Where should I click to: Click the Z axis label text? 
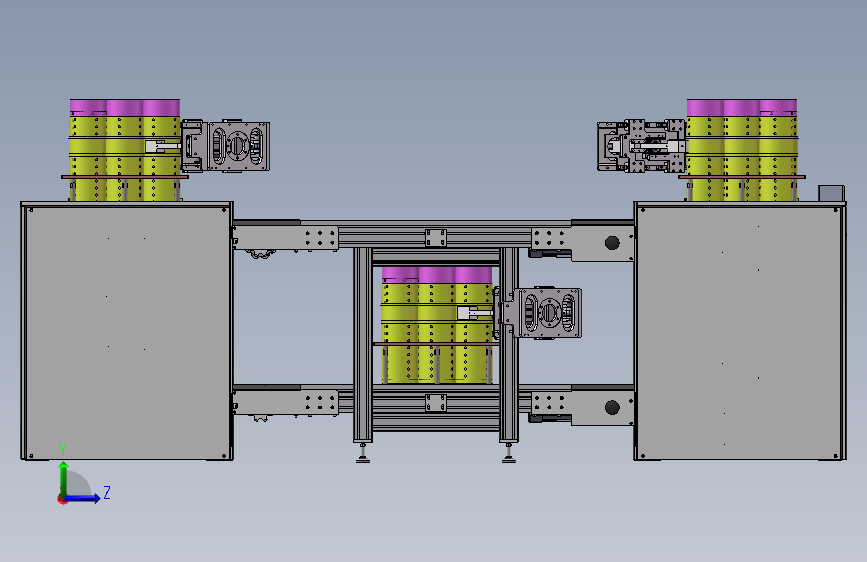click(x=107, y=492)
